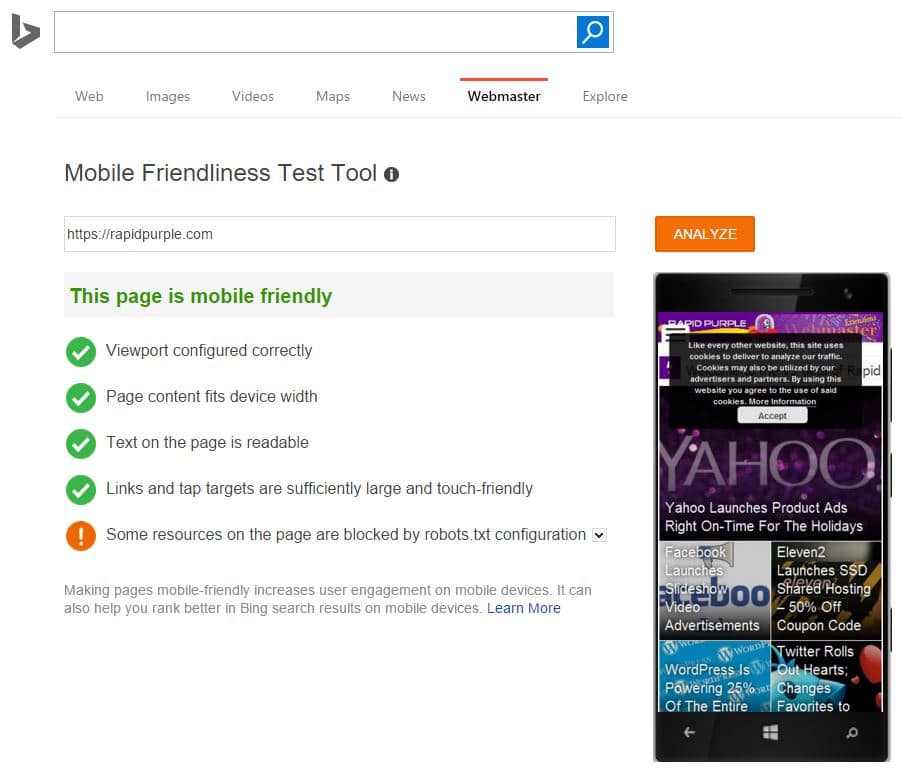Tap the Facebook Launches Slideshow Video Advertisements tile
Screen dimensions: 902x772
(x=714, y=590)
